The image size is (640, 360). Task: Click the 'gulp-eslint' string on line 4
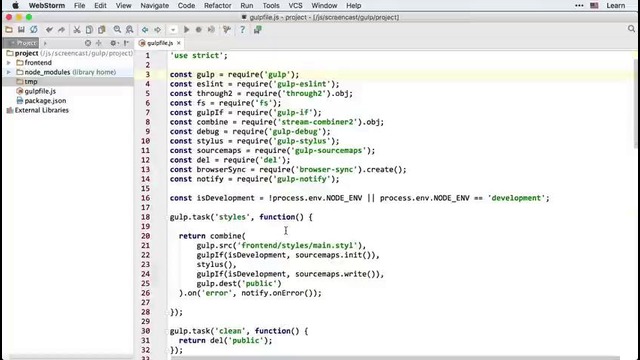coord(302,84)
